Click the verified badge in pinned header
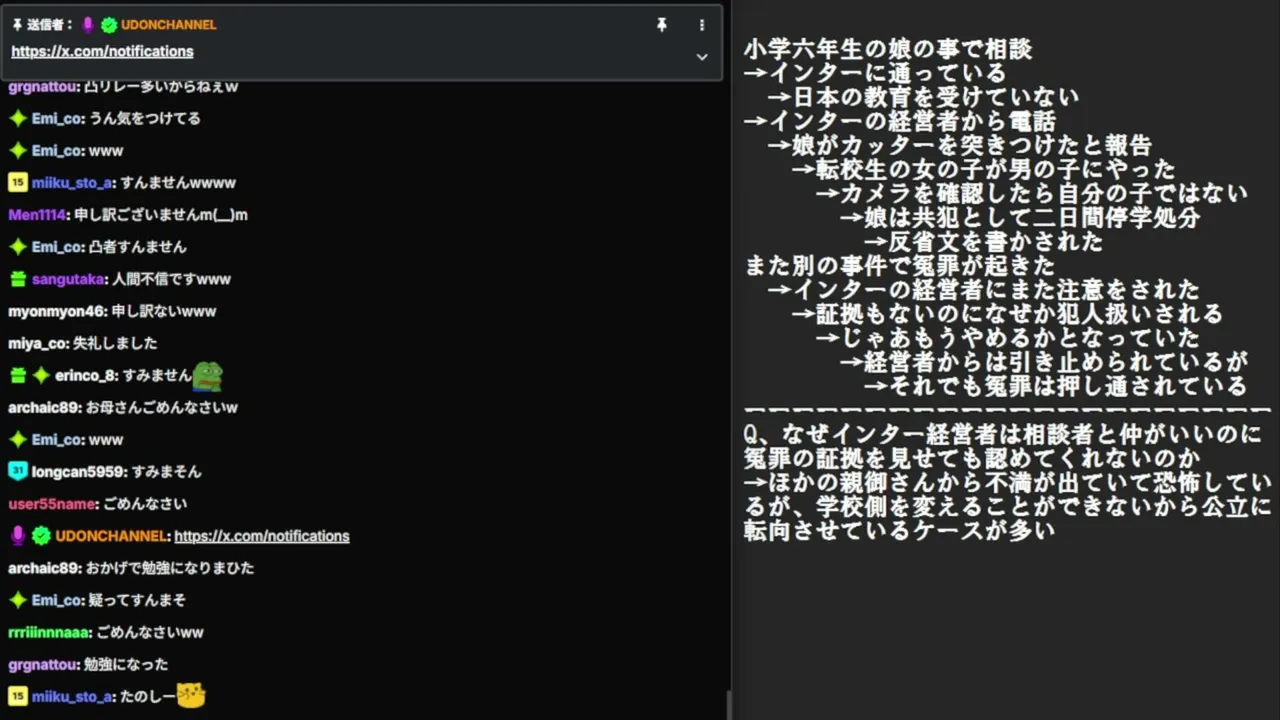Viewport: 1280px width, 720px height. [x=109, y=25]
